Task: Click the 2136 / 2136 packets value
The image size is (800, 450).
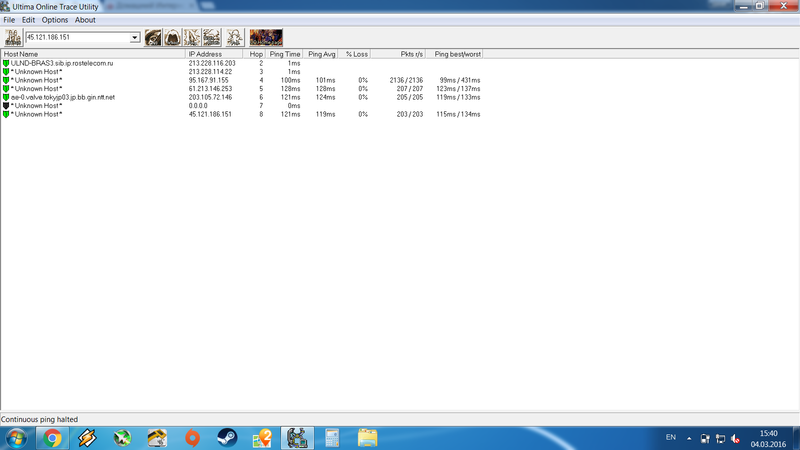Action: [x=406, y=80]
